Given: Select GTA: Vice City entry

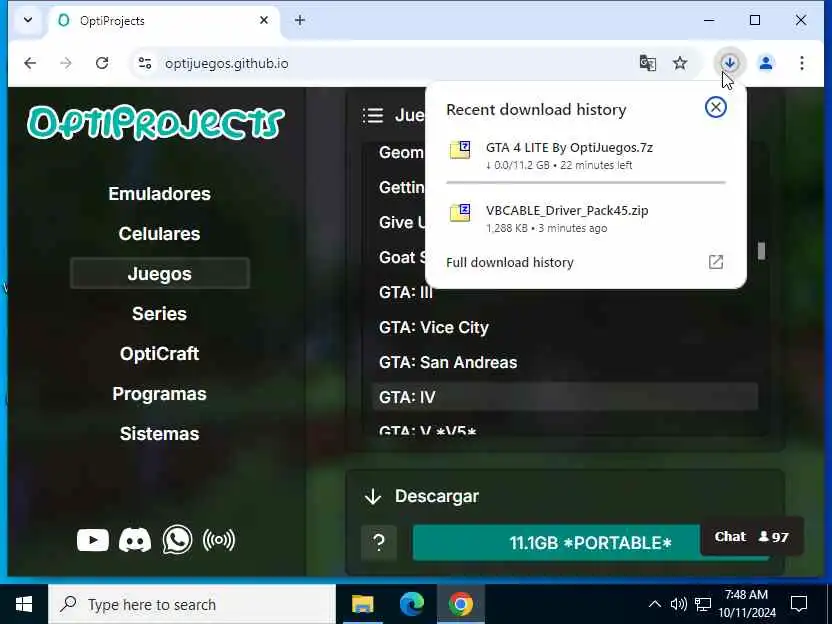Looking at the screenshot, I should [x=434, y=327].
